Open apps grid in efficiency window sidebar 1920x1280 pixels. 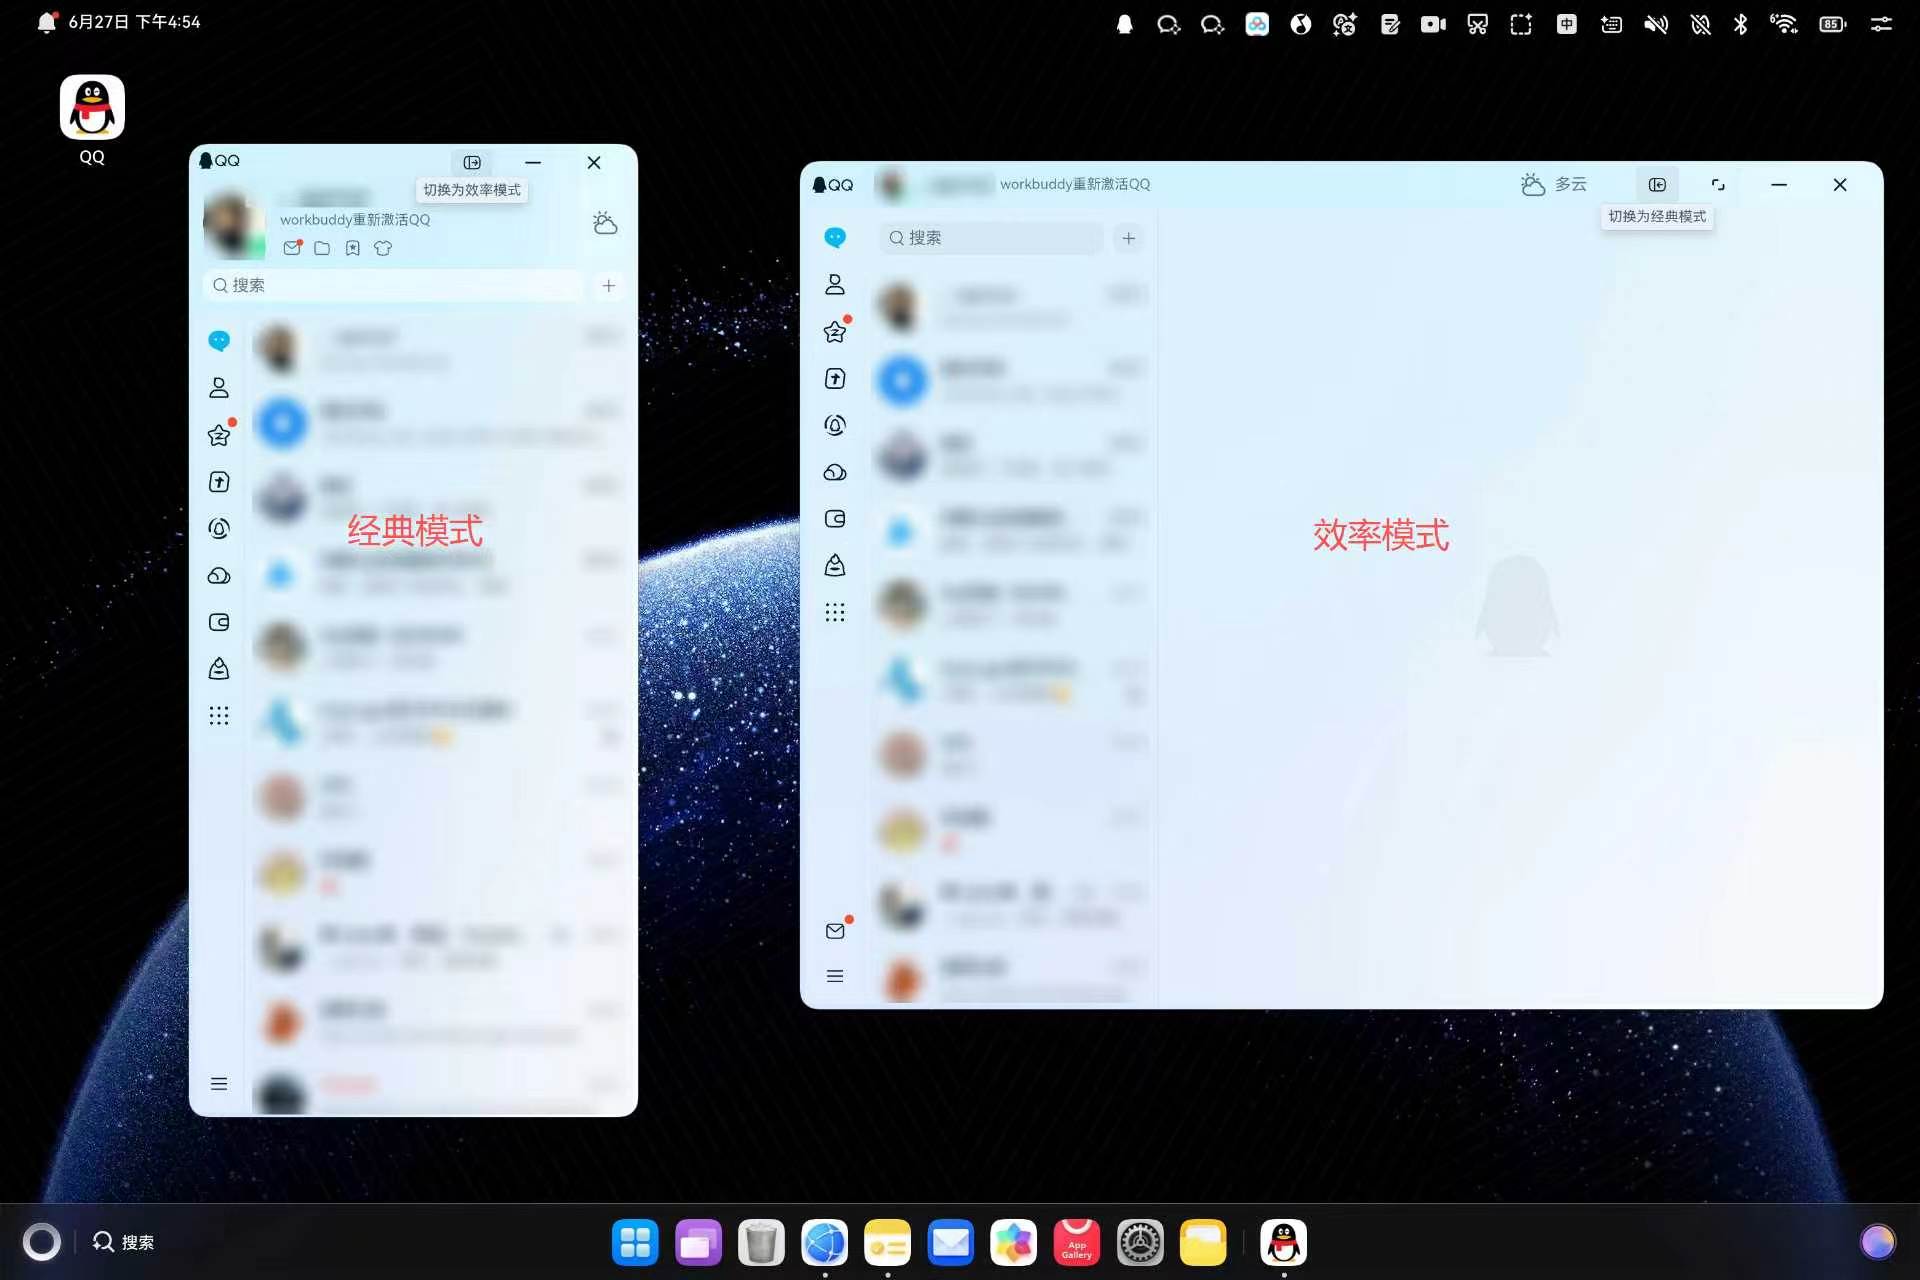coord(835,612)
